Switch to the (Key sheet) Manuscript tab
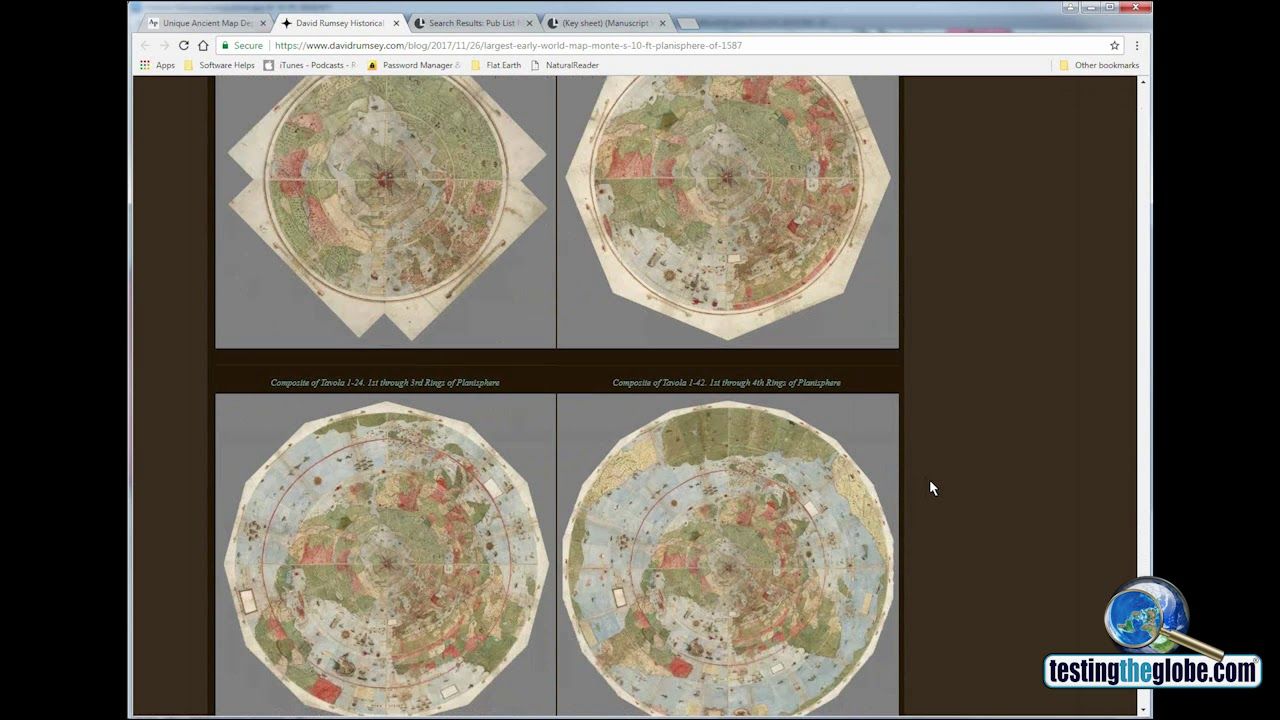1280x720 pixels. (602, 23)
